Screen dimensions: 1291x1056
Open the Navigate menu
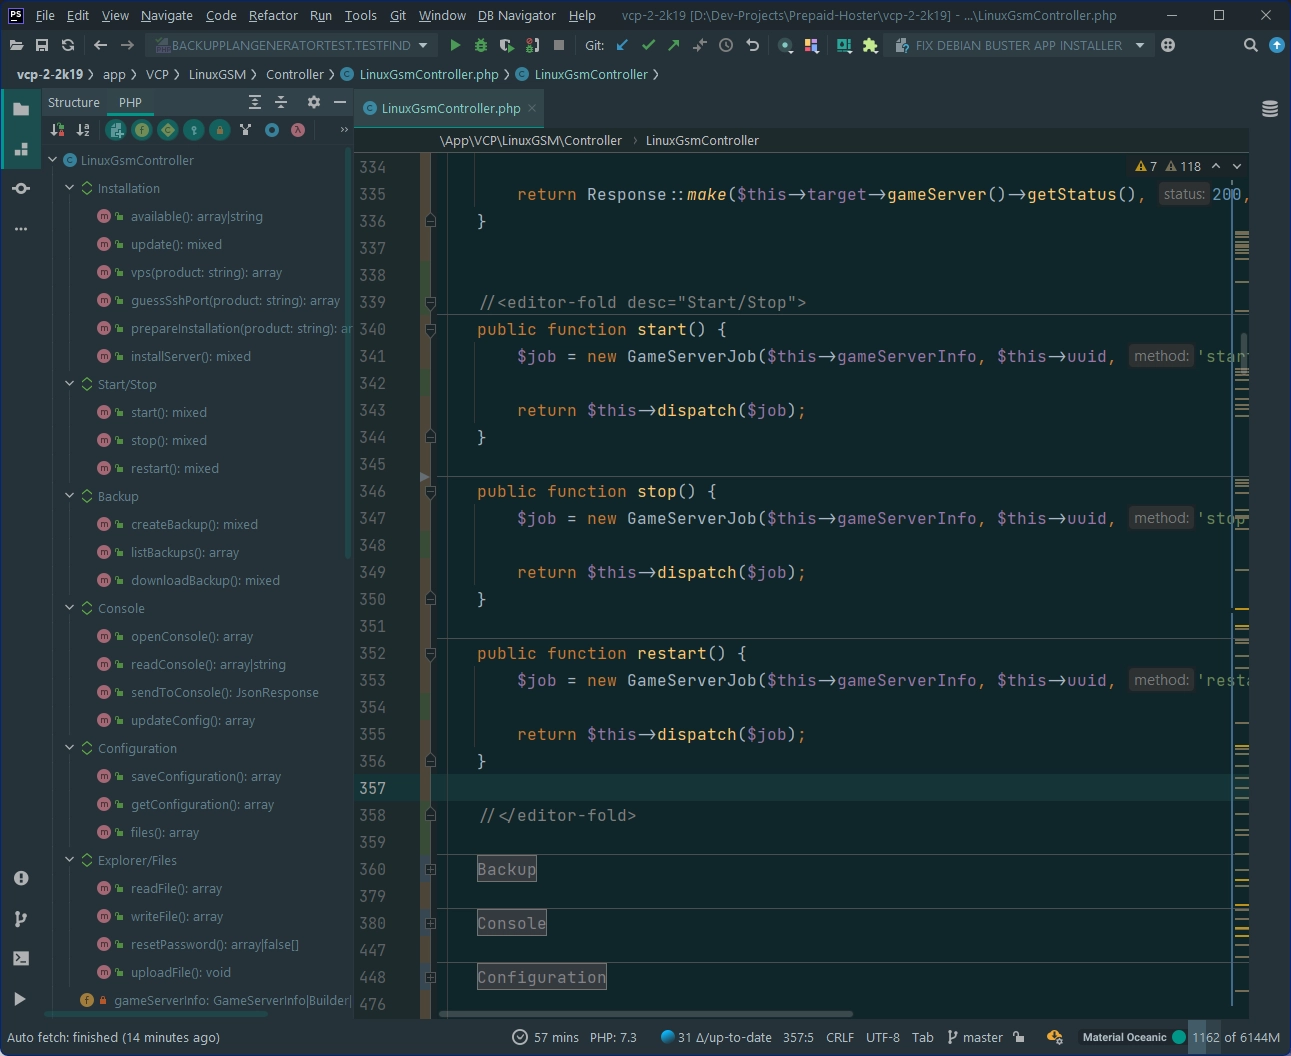pyautogui.click(x=166, y=15)
